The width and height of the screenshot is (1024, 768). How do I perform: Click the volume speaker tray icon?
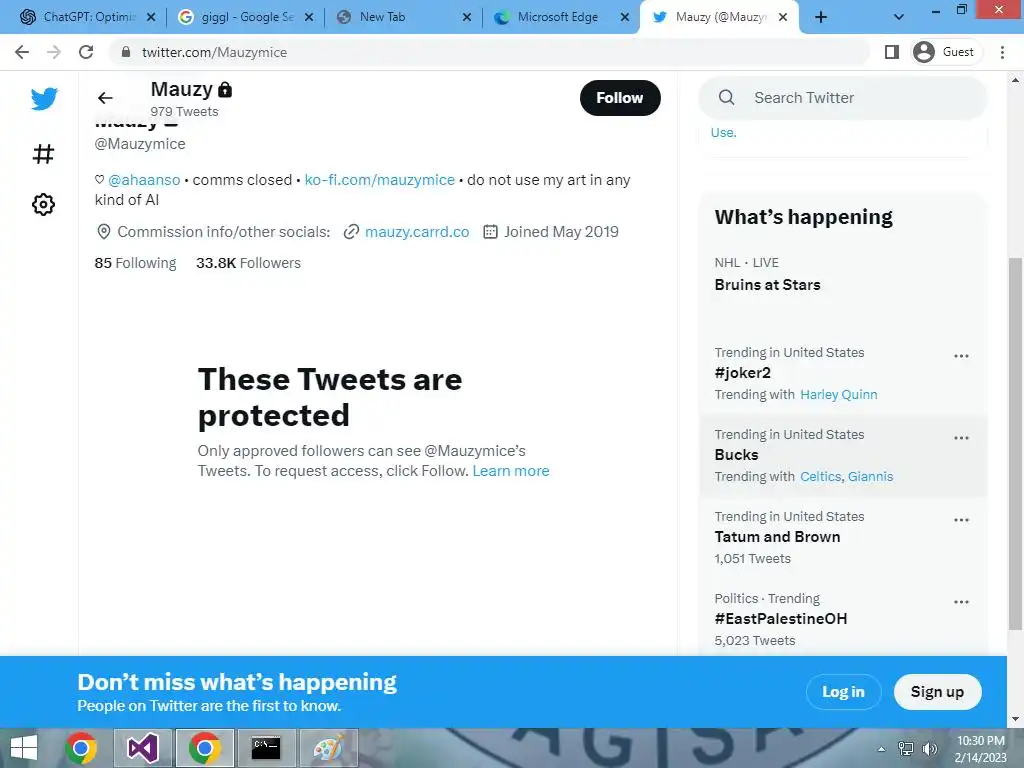[930, 749]
